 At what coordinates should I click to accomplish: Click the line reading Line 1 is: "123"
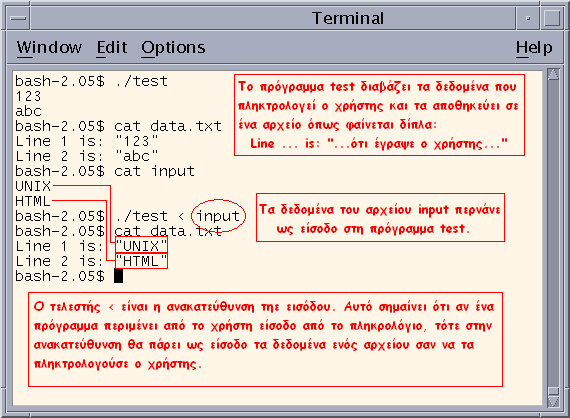[x=87, y=141]
